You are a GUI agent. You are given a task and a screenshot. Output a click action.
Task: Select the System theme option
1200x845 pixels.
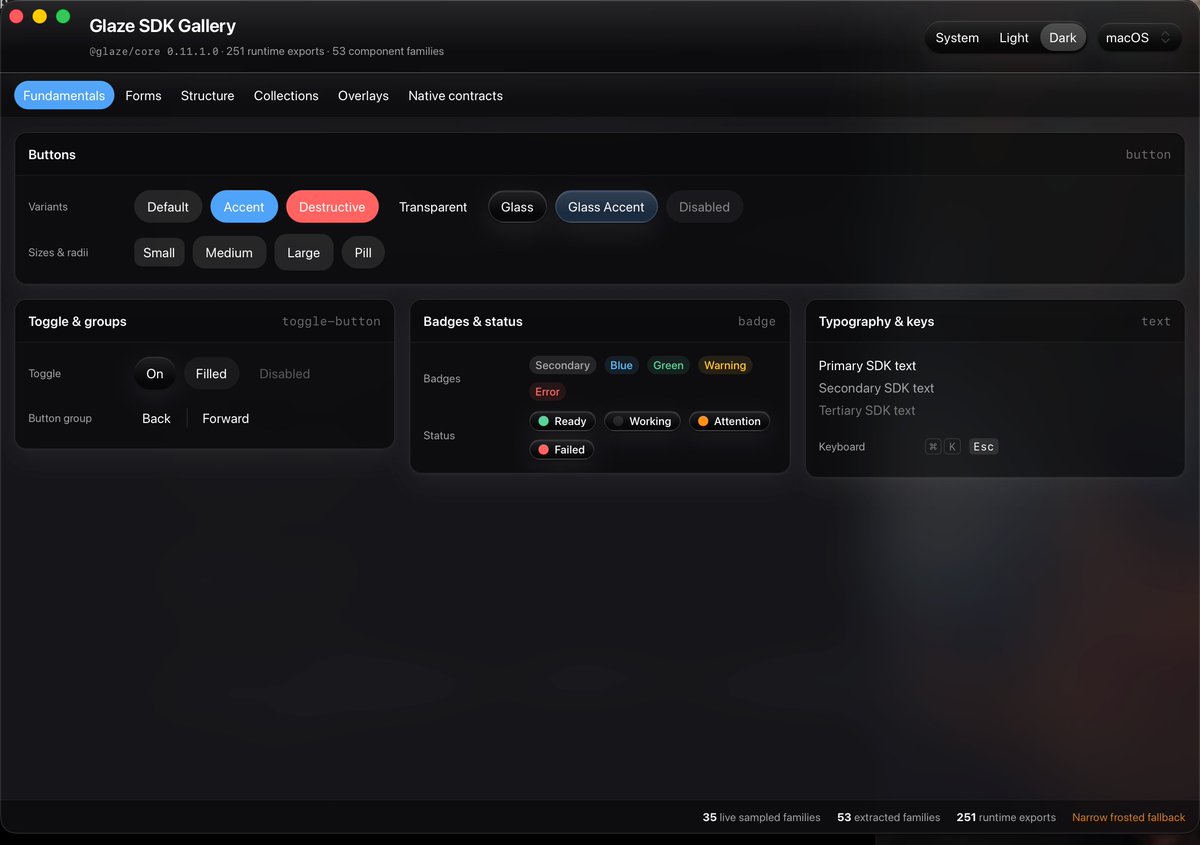(x=957, y=38)
